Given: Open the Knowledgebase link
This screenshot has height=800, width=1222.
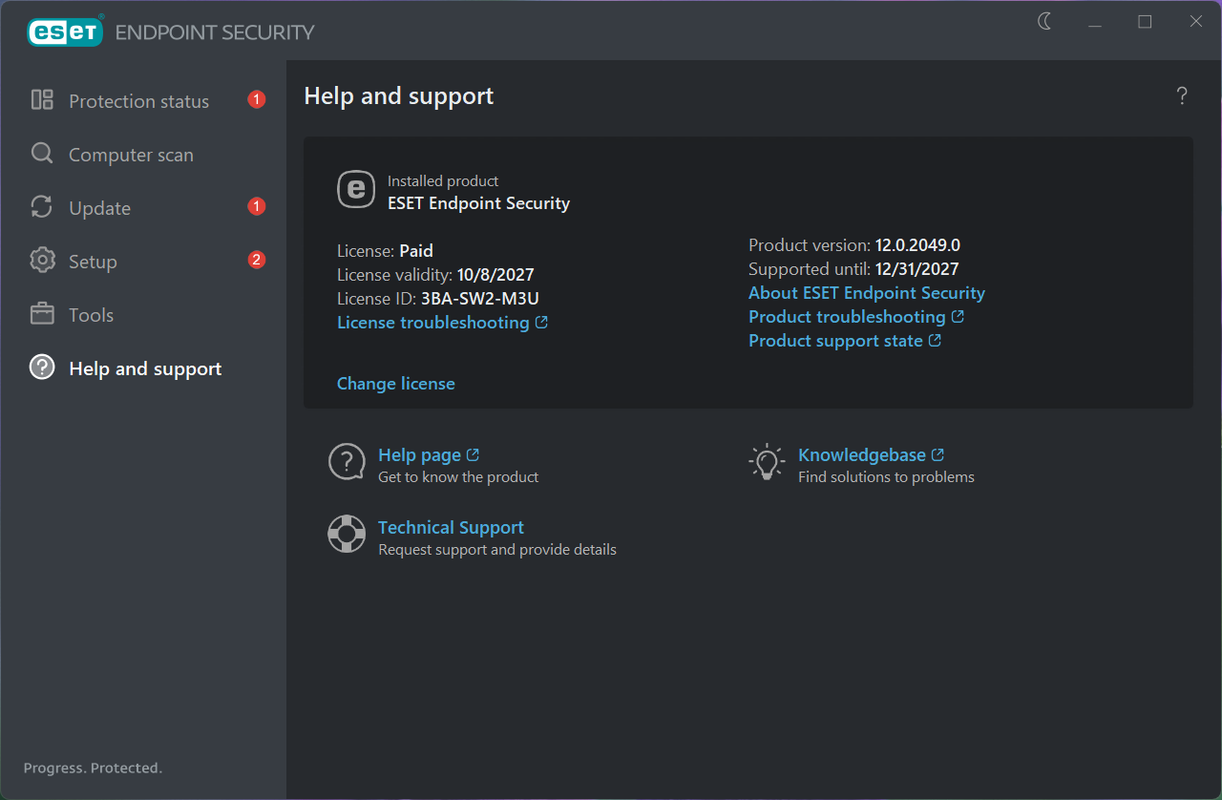Looking at the screenshot, I should point(862,455).
